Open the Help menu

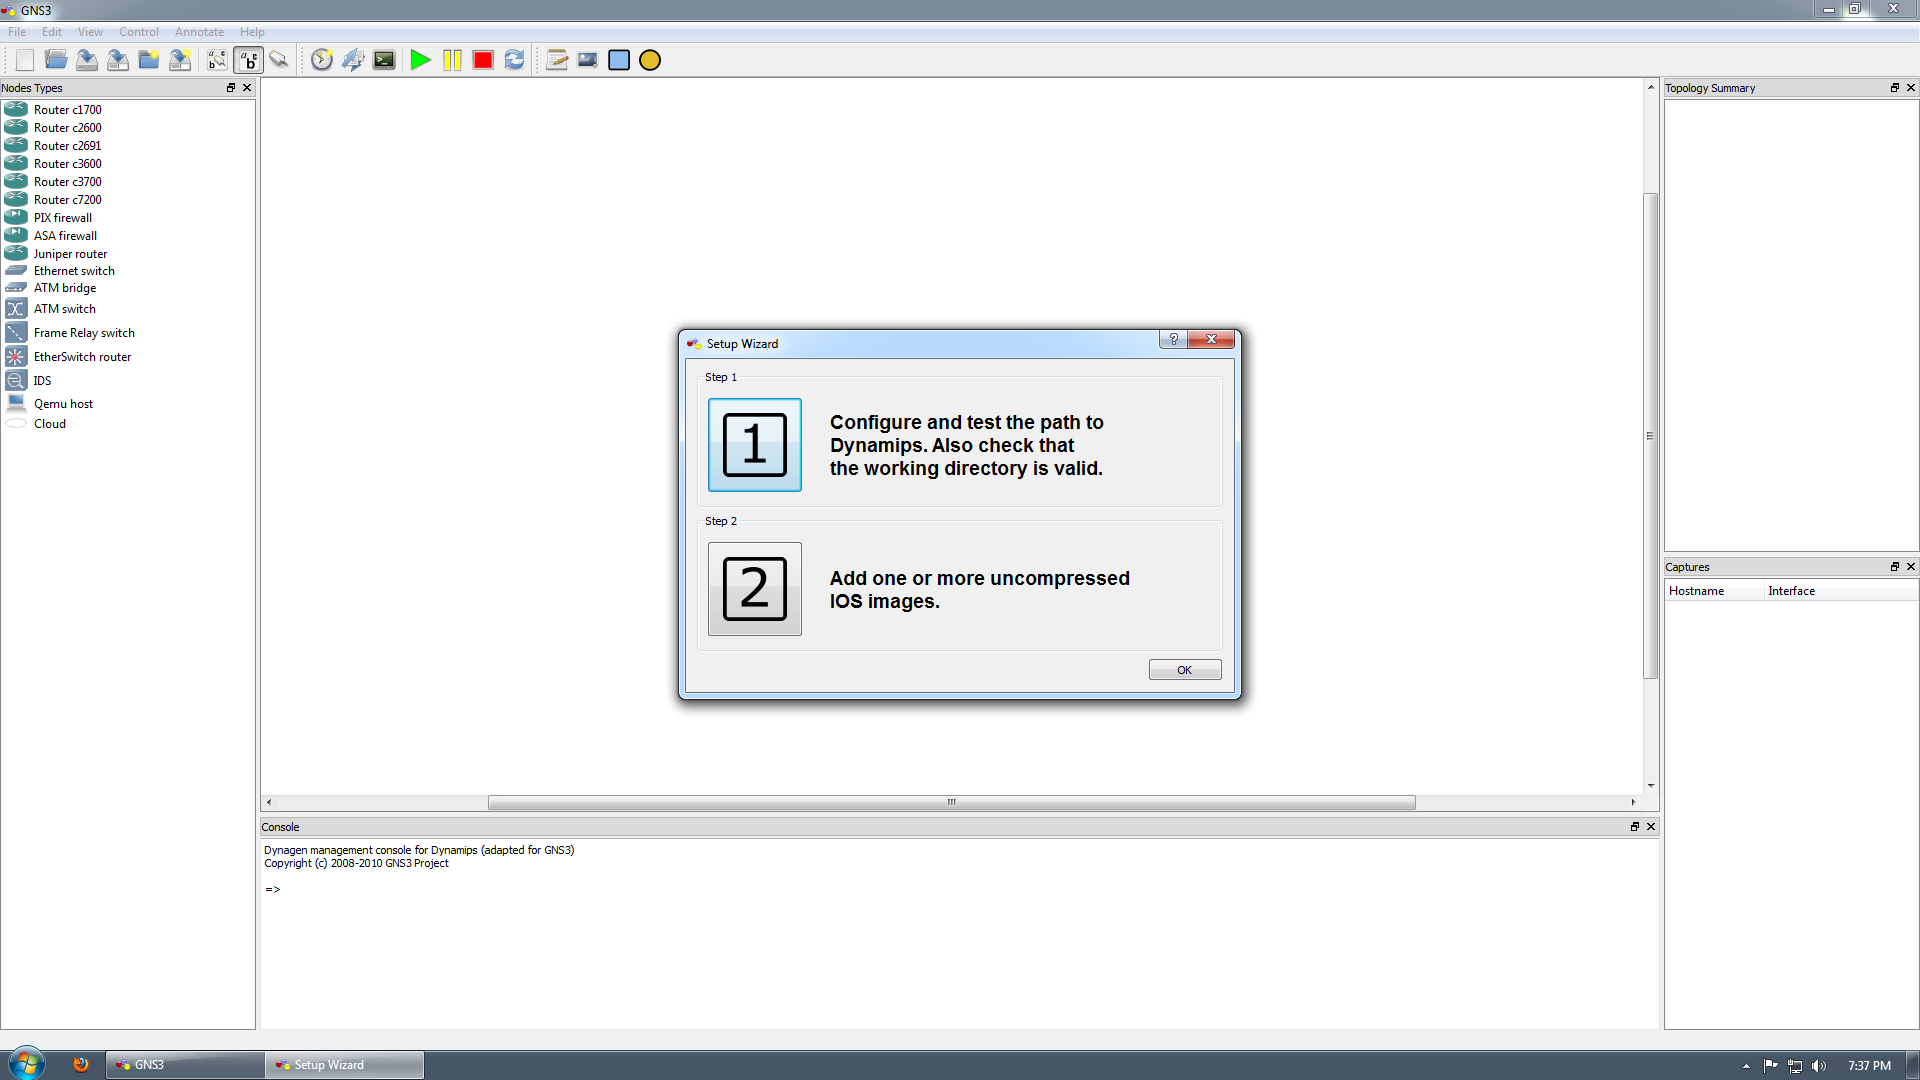point(252,32)
